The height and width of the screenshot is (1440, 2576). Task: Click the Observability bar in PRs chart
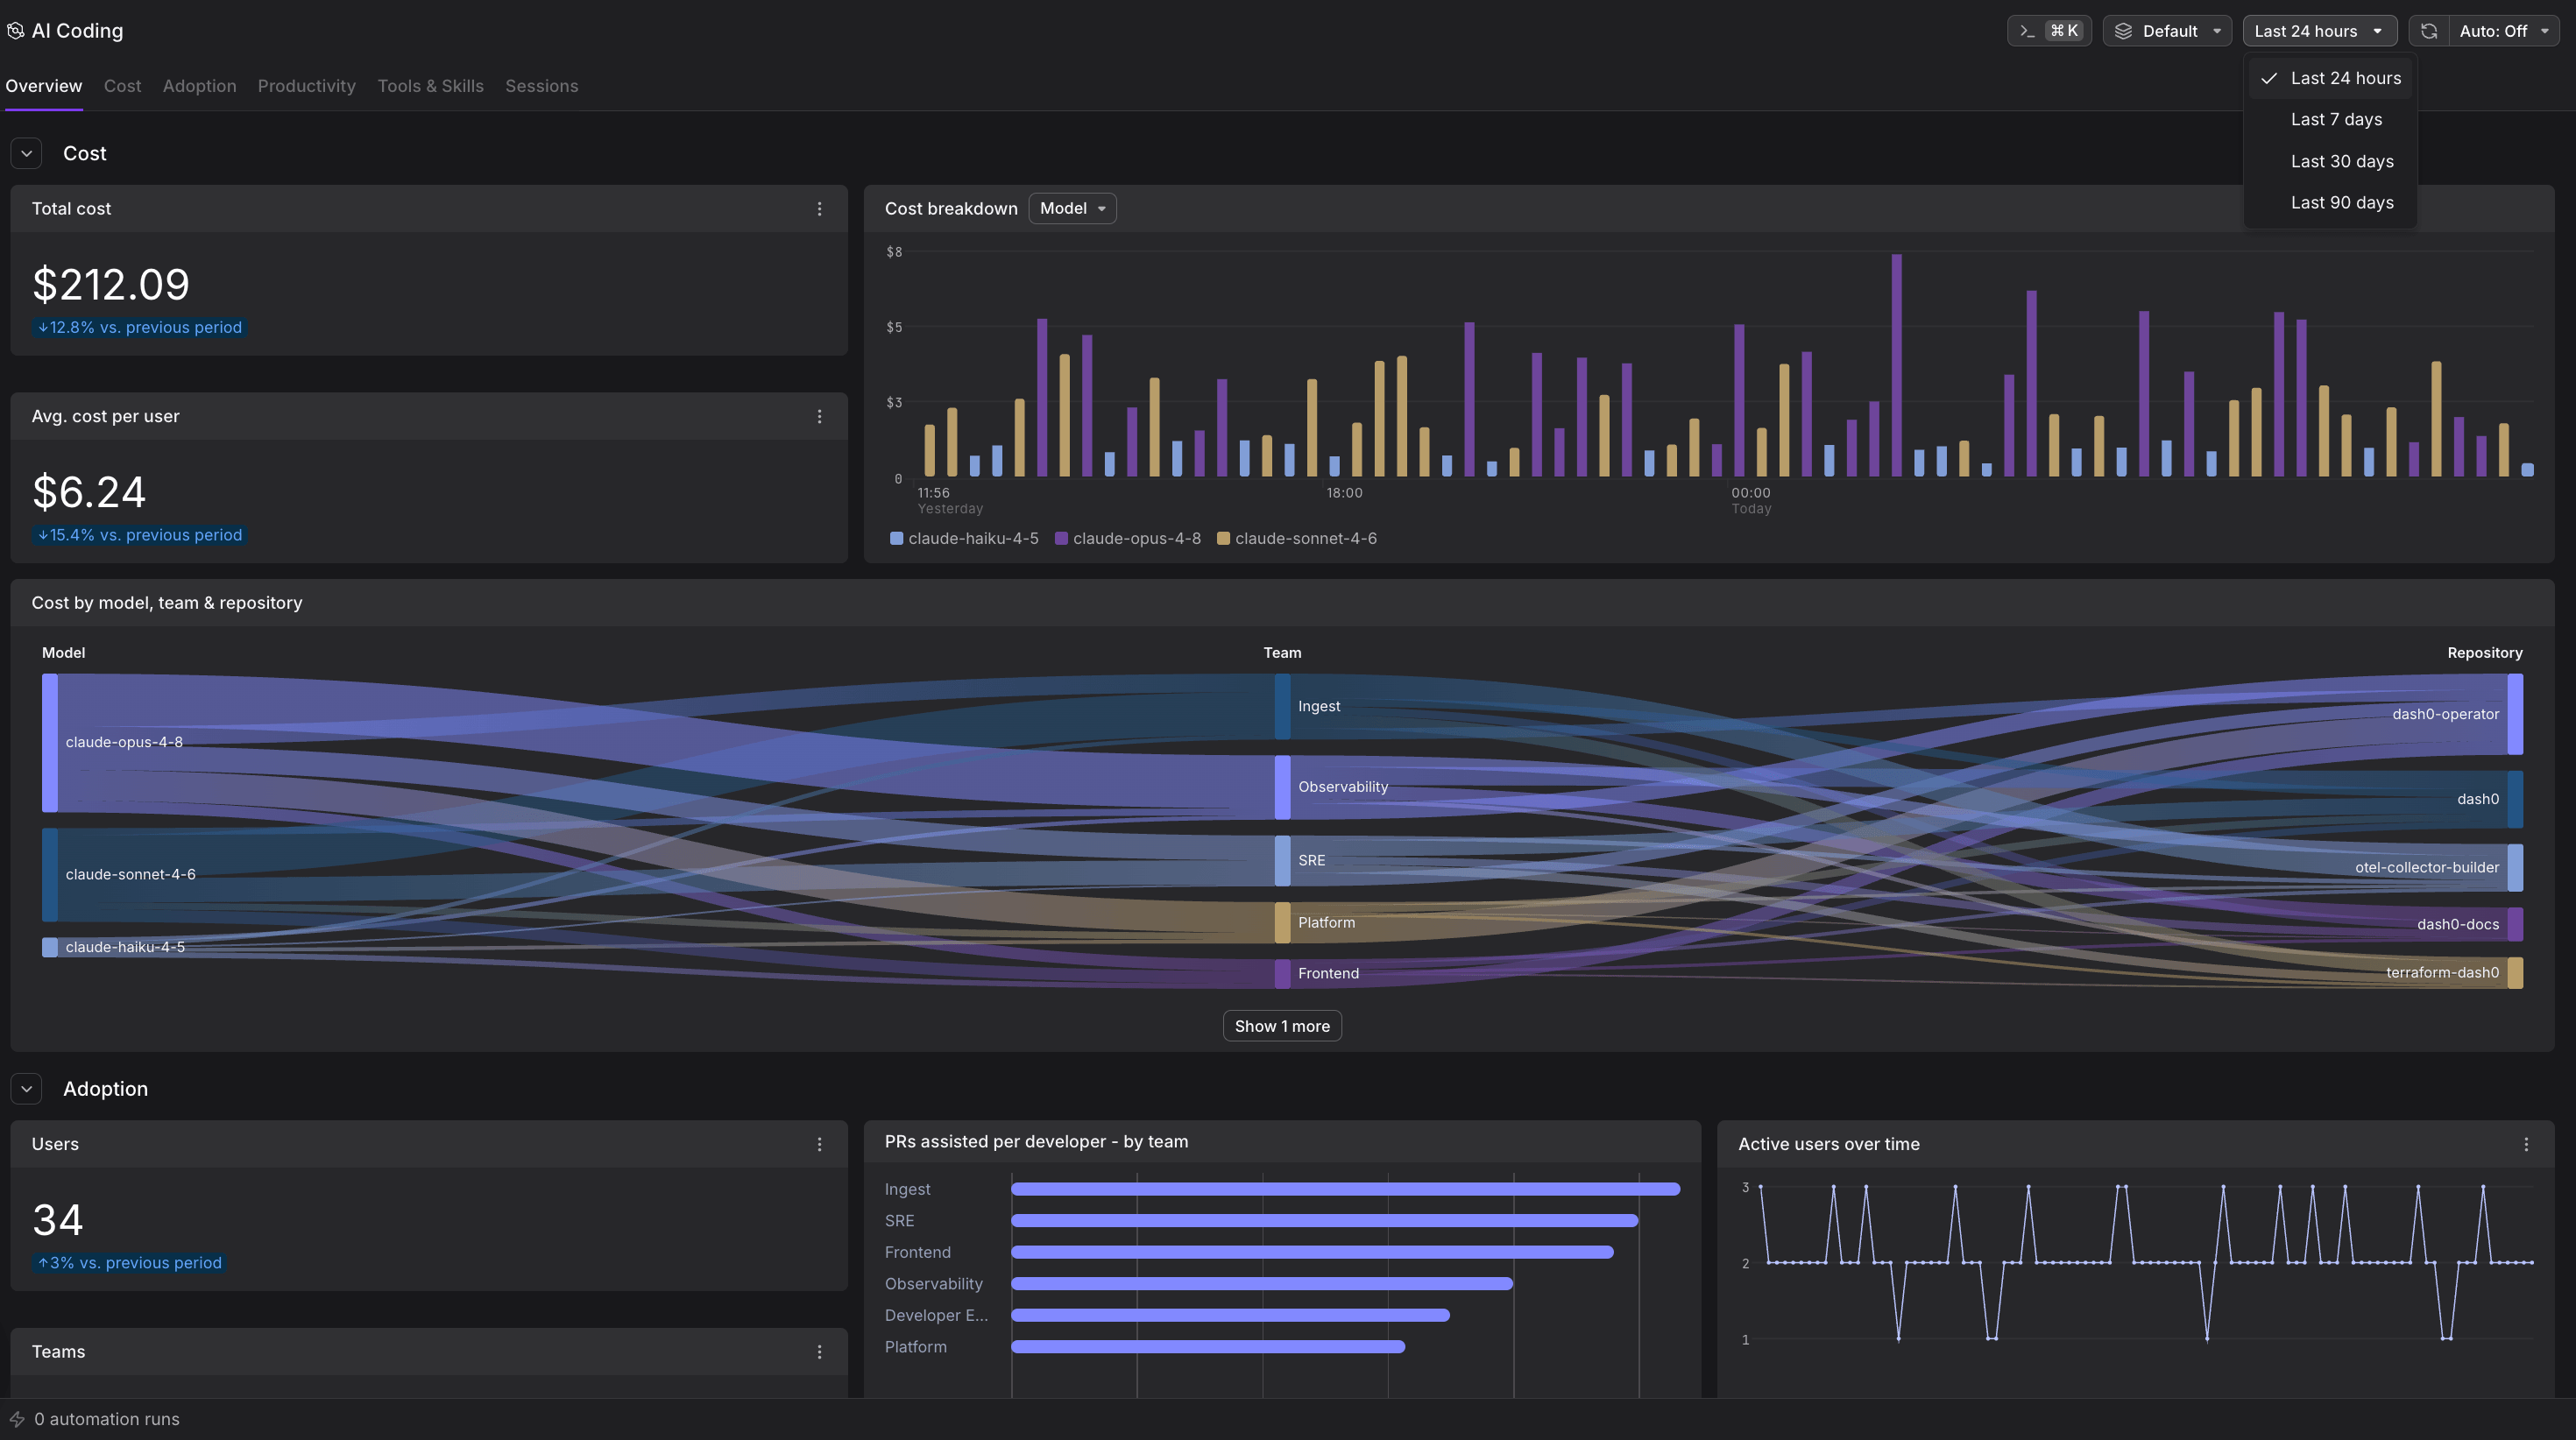pos(1262,1284)
